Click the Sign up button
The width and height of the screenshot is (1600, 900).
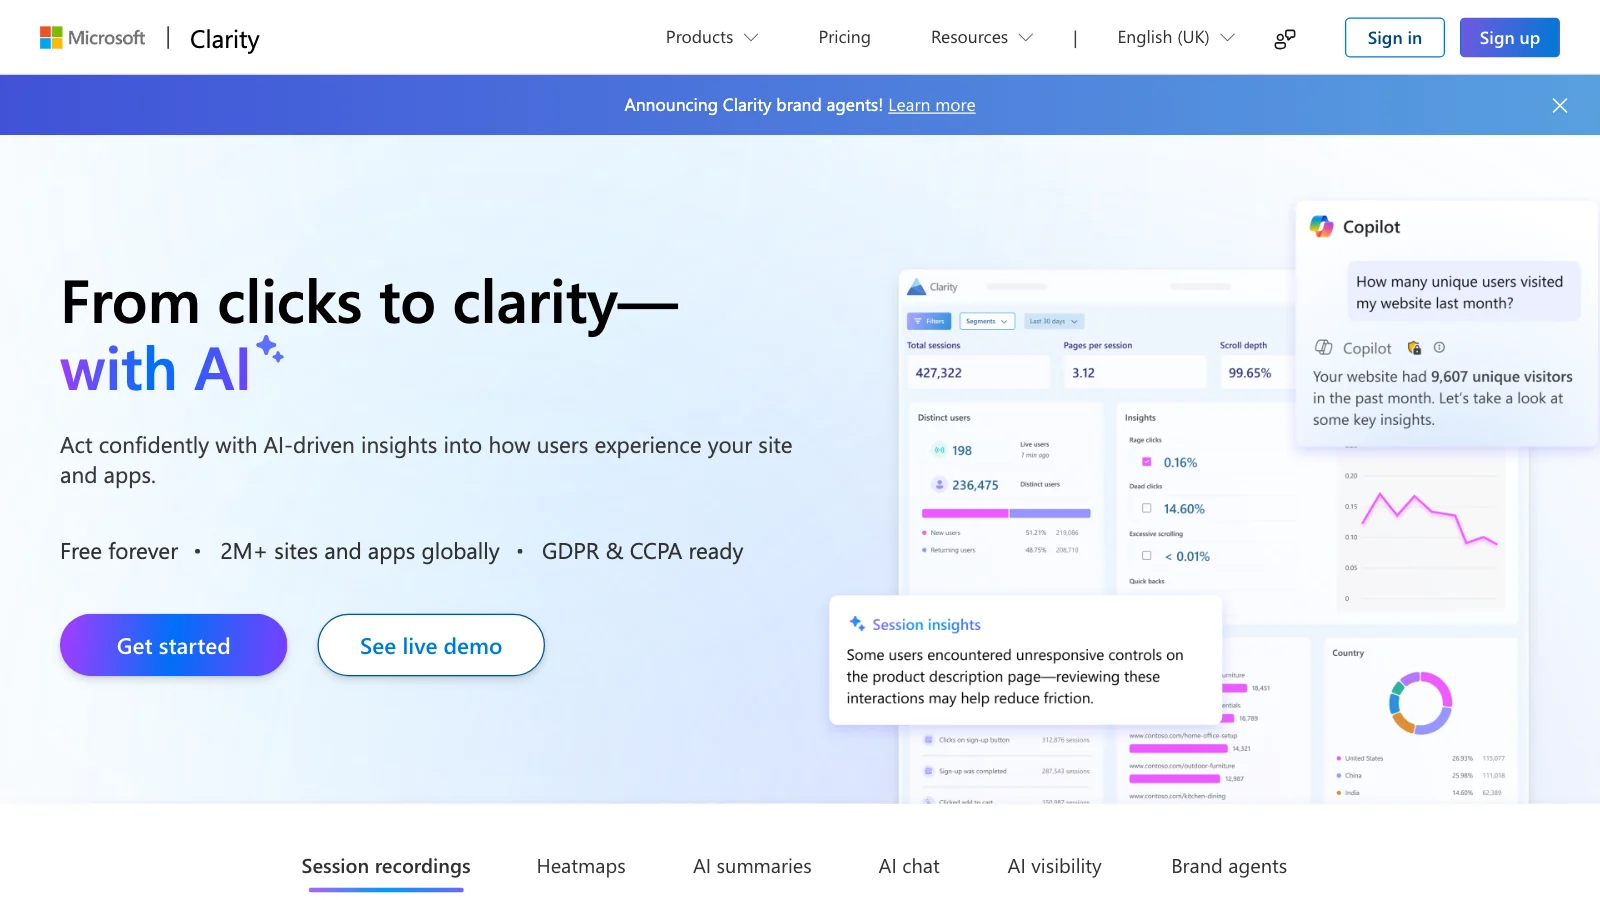(x=1509, y=38)
